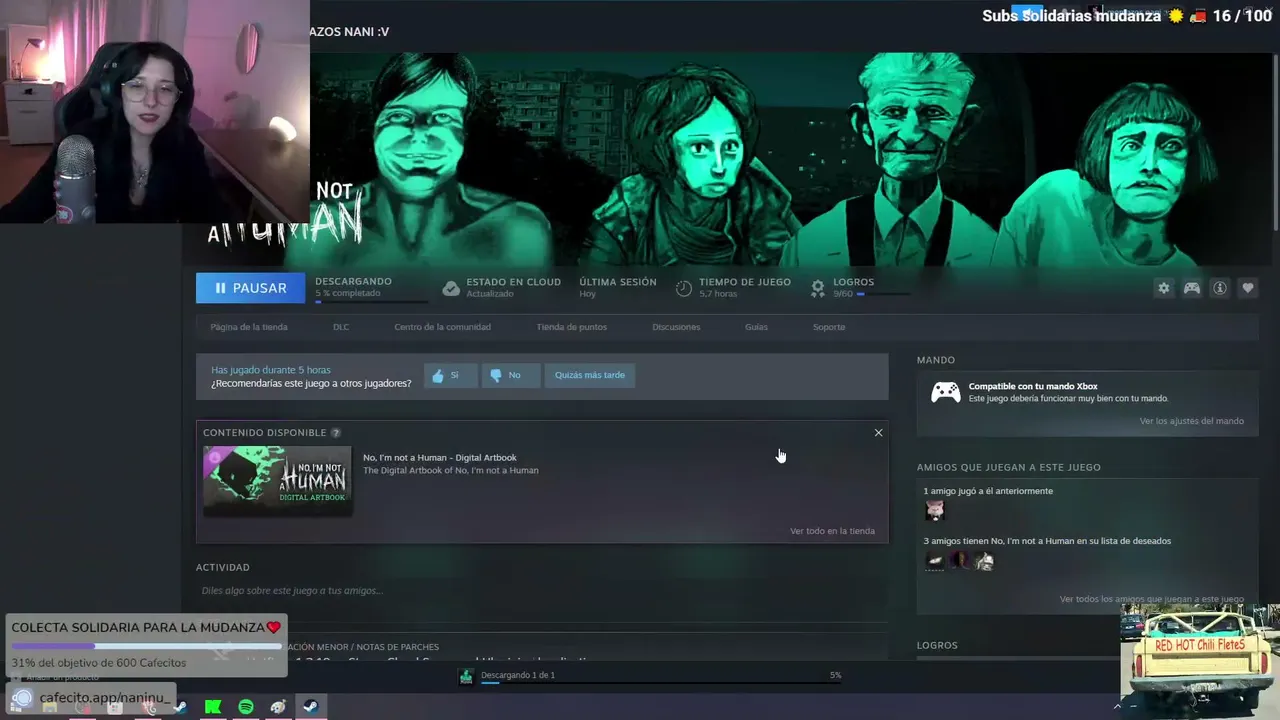Open the avatar of the friend who played
1280x720 pixels.
click(935, 511)
